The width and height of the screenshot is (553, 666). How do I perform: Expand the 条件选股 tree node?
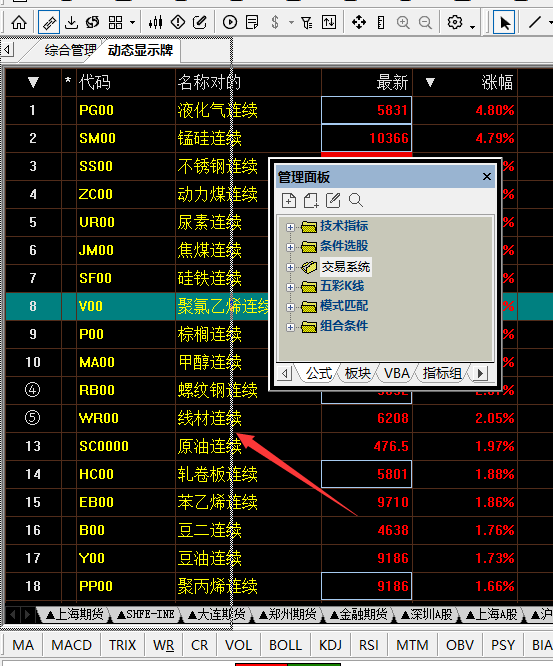tap(290, 247)
